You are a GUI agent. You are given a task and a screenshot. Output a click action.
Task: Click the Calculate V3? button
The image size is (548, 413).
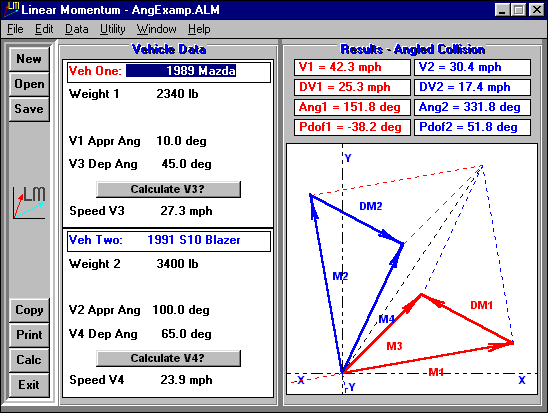(x=168, y=189)
